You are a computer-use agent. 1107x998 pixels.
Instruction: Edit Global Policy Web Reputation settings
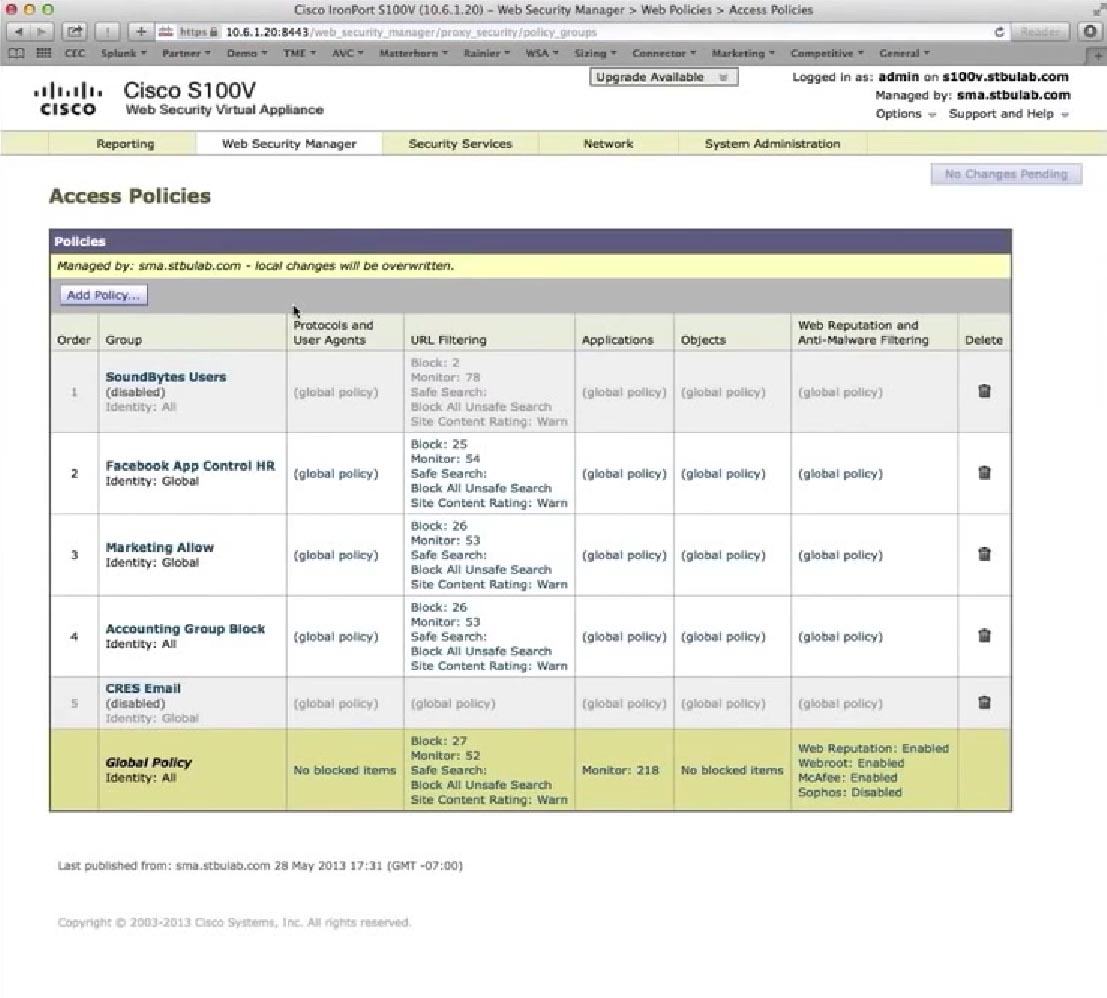point(873,770)
